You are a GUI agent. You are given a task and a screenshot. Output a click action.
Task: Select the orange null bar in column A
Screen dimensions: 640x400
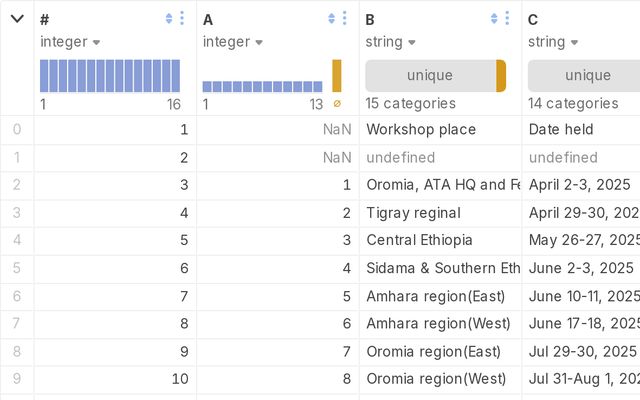337,76
